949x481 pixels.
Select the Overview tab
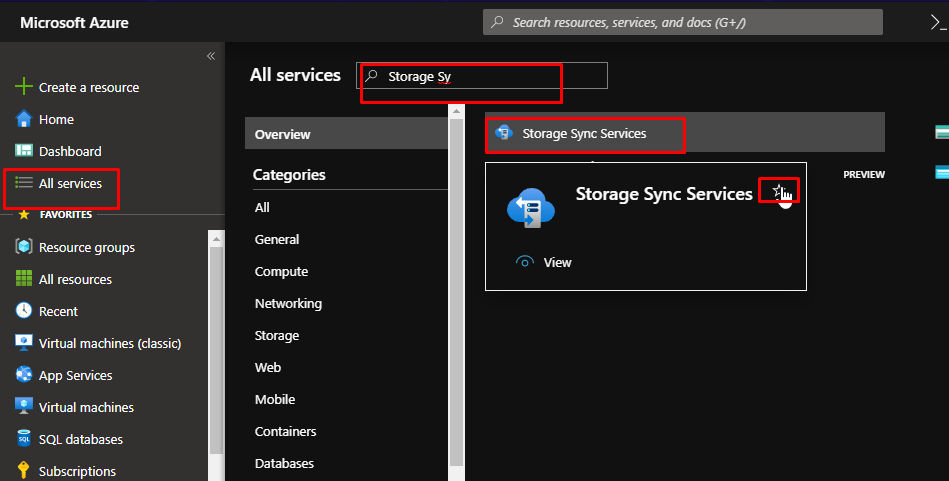(346, 134)
